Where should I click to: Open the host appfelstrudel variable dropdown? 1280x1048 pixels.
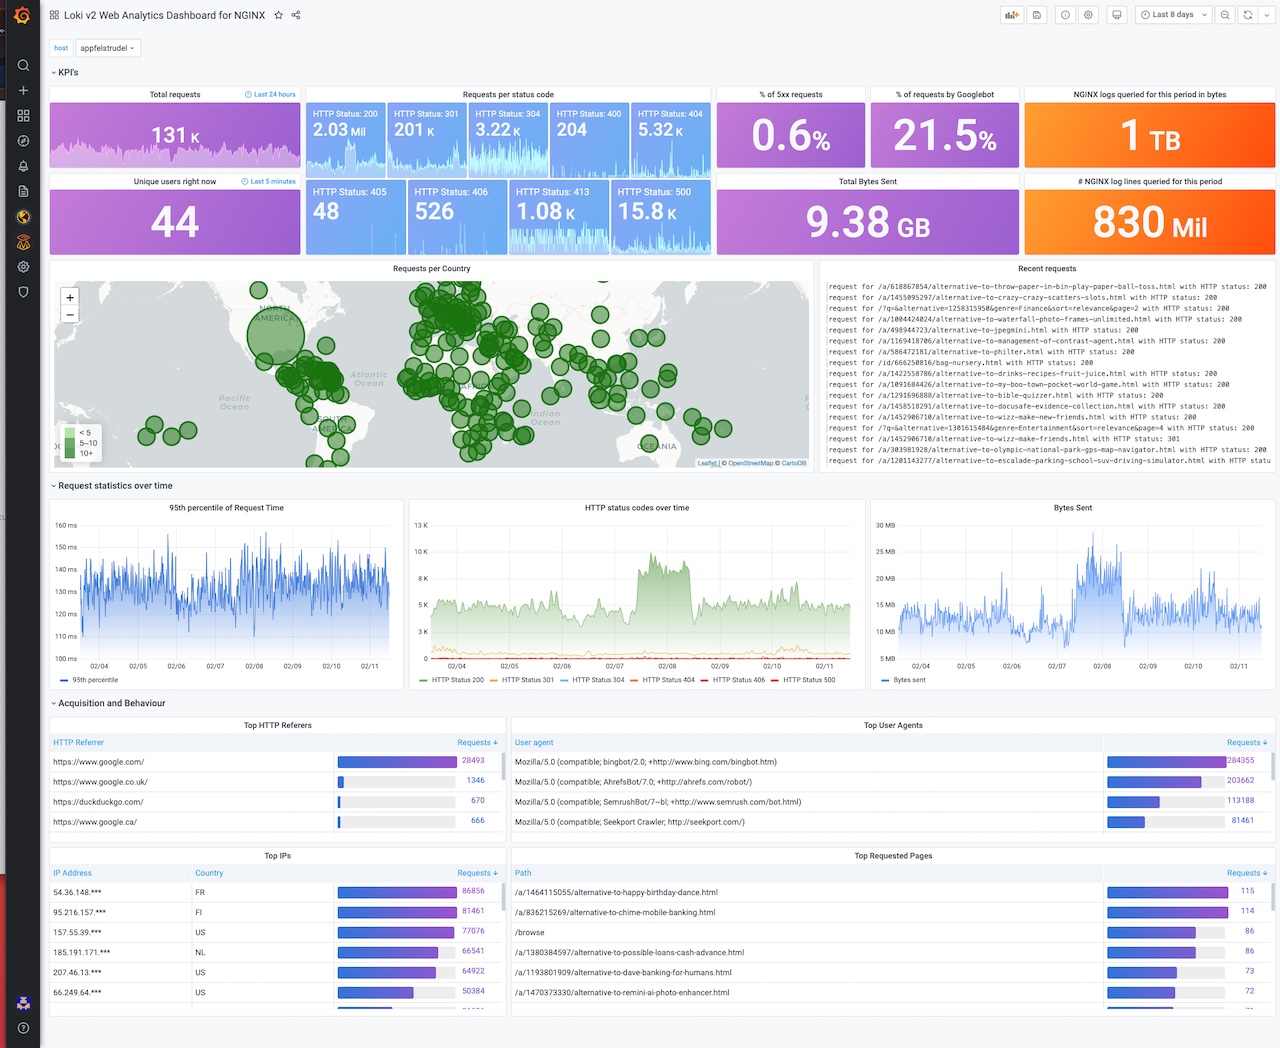coord(108,48)
